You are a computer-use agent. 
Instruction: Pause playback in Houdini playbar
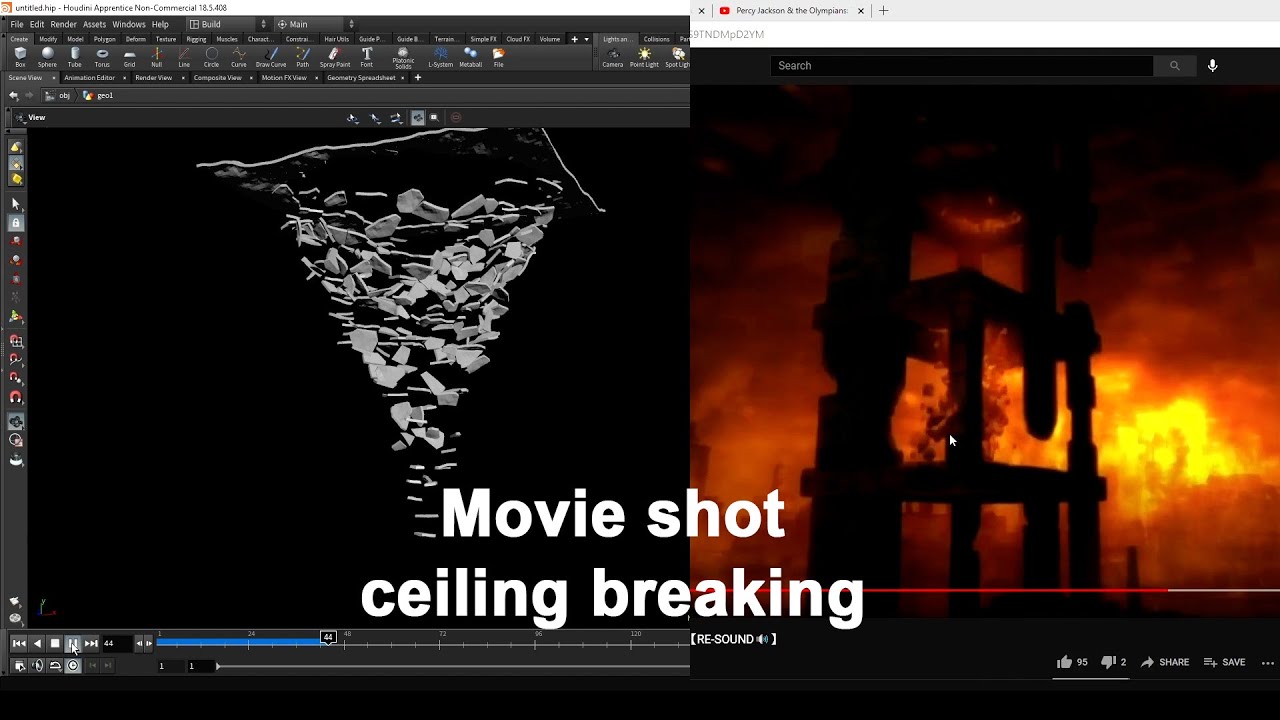click(x=72, y=643)
